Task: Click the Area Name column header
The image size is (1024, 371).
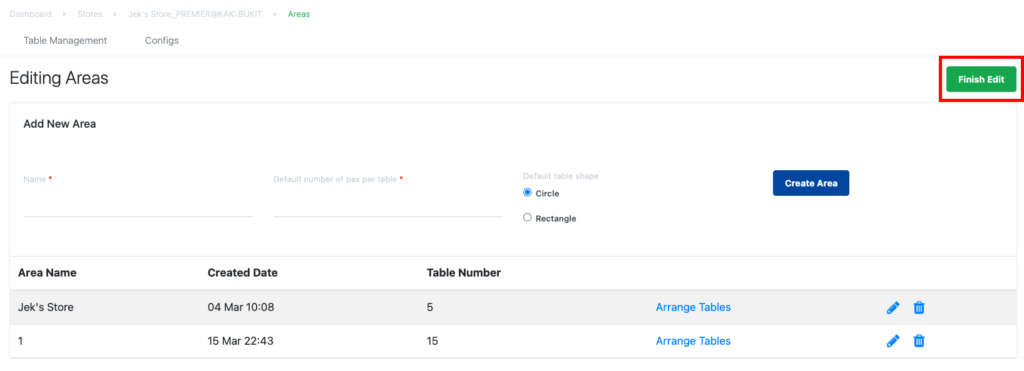Action: click(x=47, y=273)
